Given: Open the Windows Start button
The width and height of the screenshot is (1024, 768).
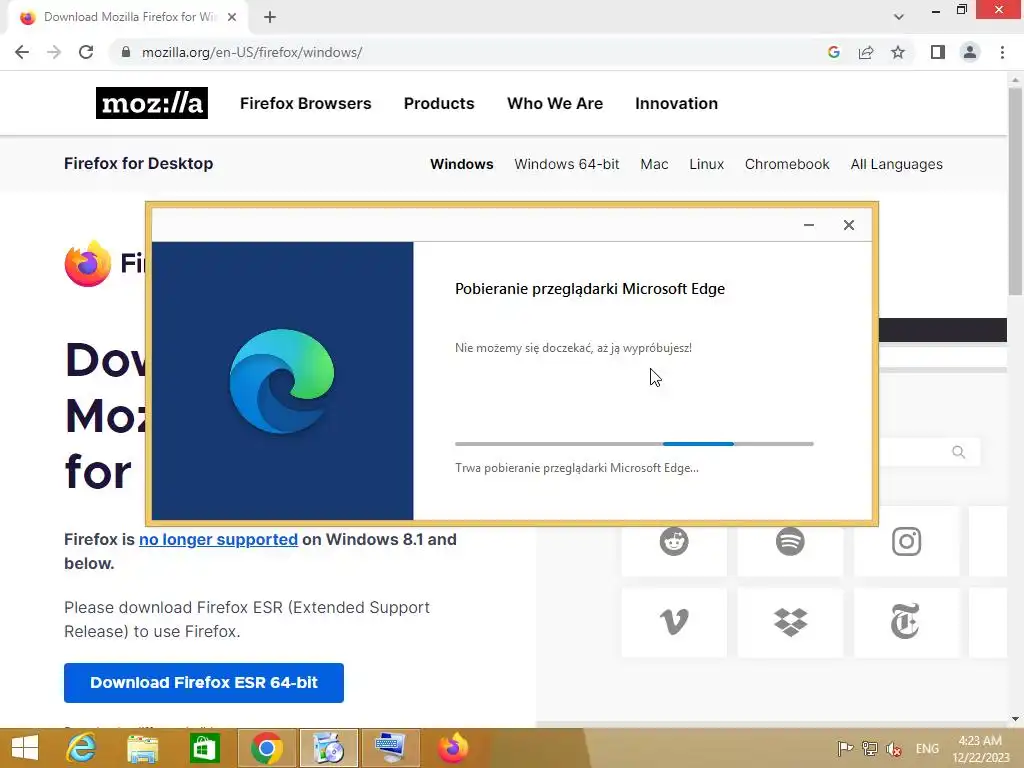Looking at the screenshot, I should click(x=25, y=748).
